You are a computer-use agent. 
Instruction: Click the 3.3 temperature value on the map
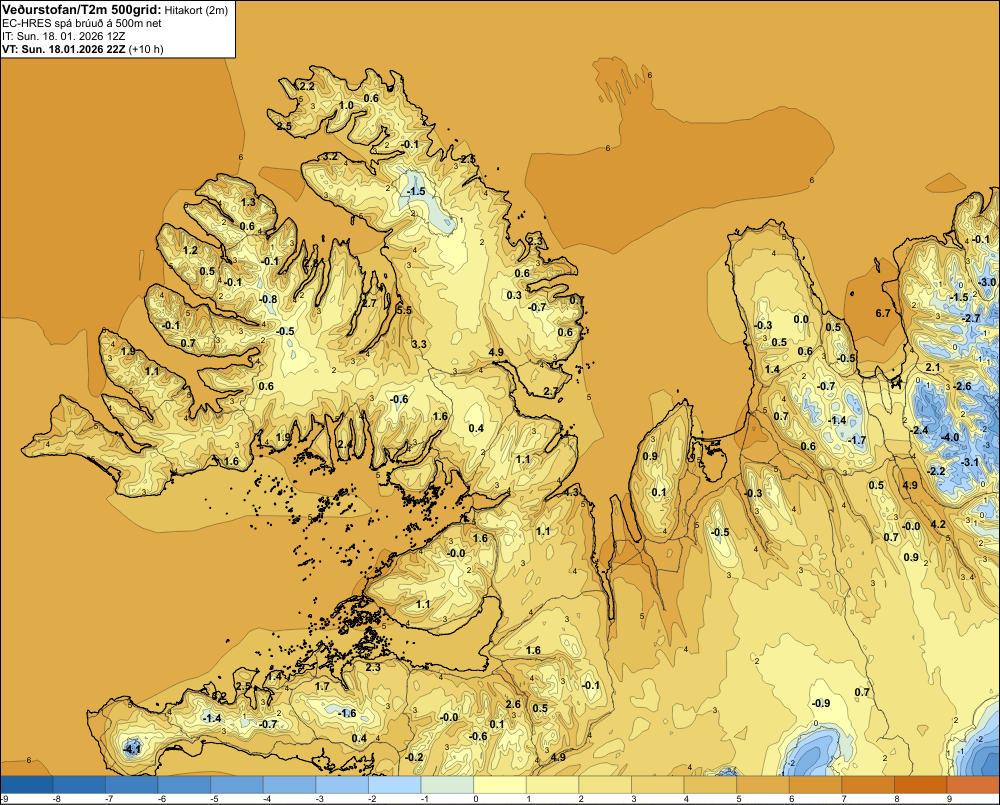[x=419, y=344]
